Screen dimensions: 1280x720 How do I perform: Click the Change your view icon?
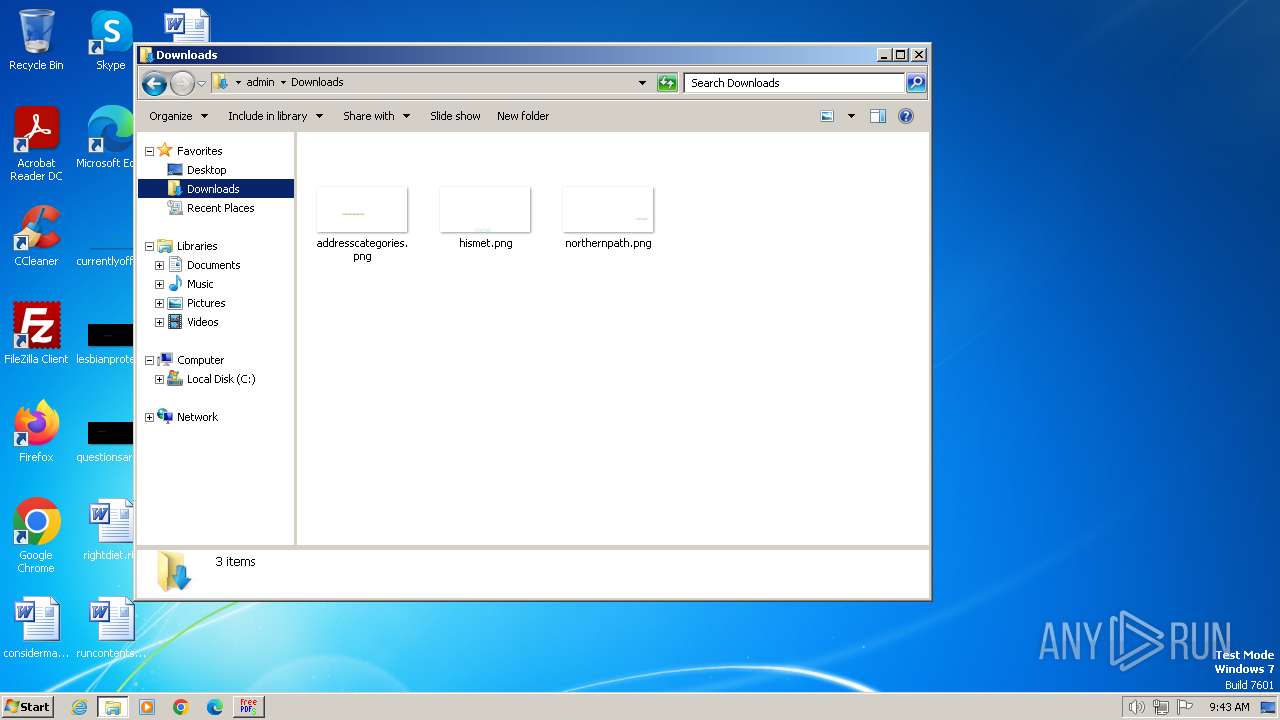(827, 116)
